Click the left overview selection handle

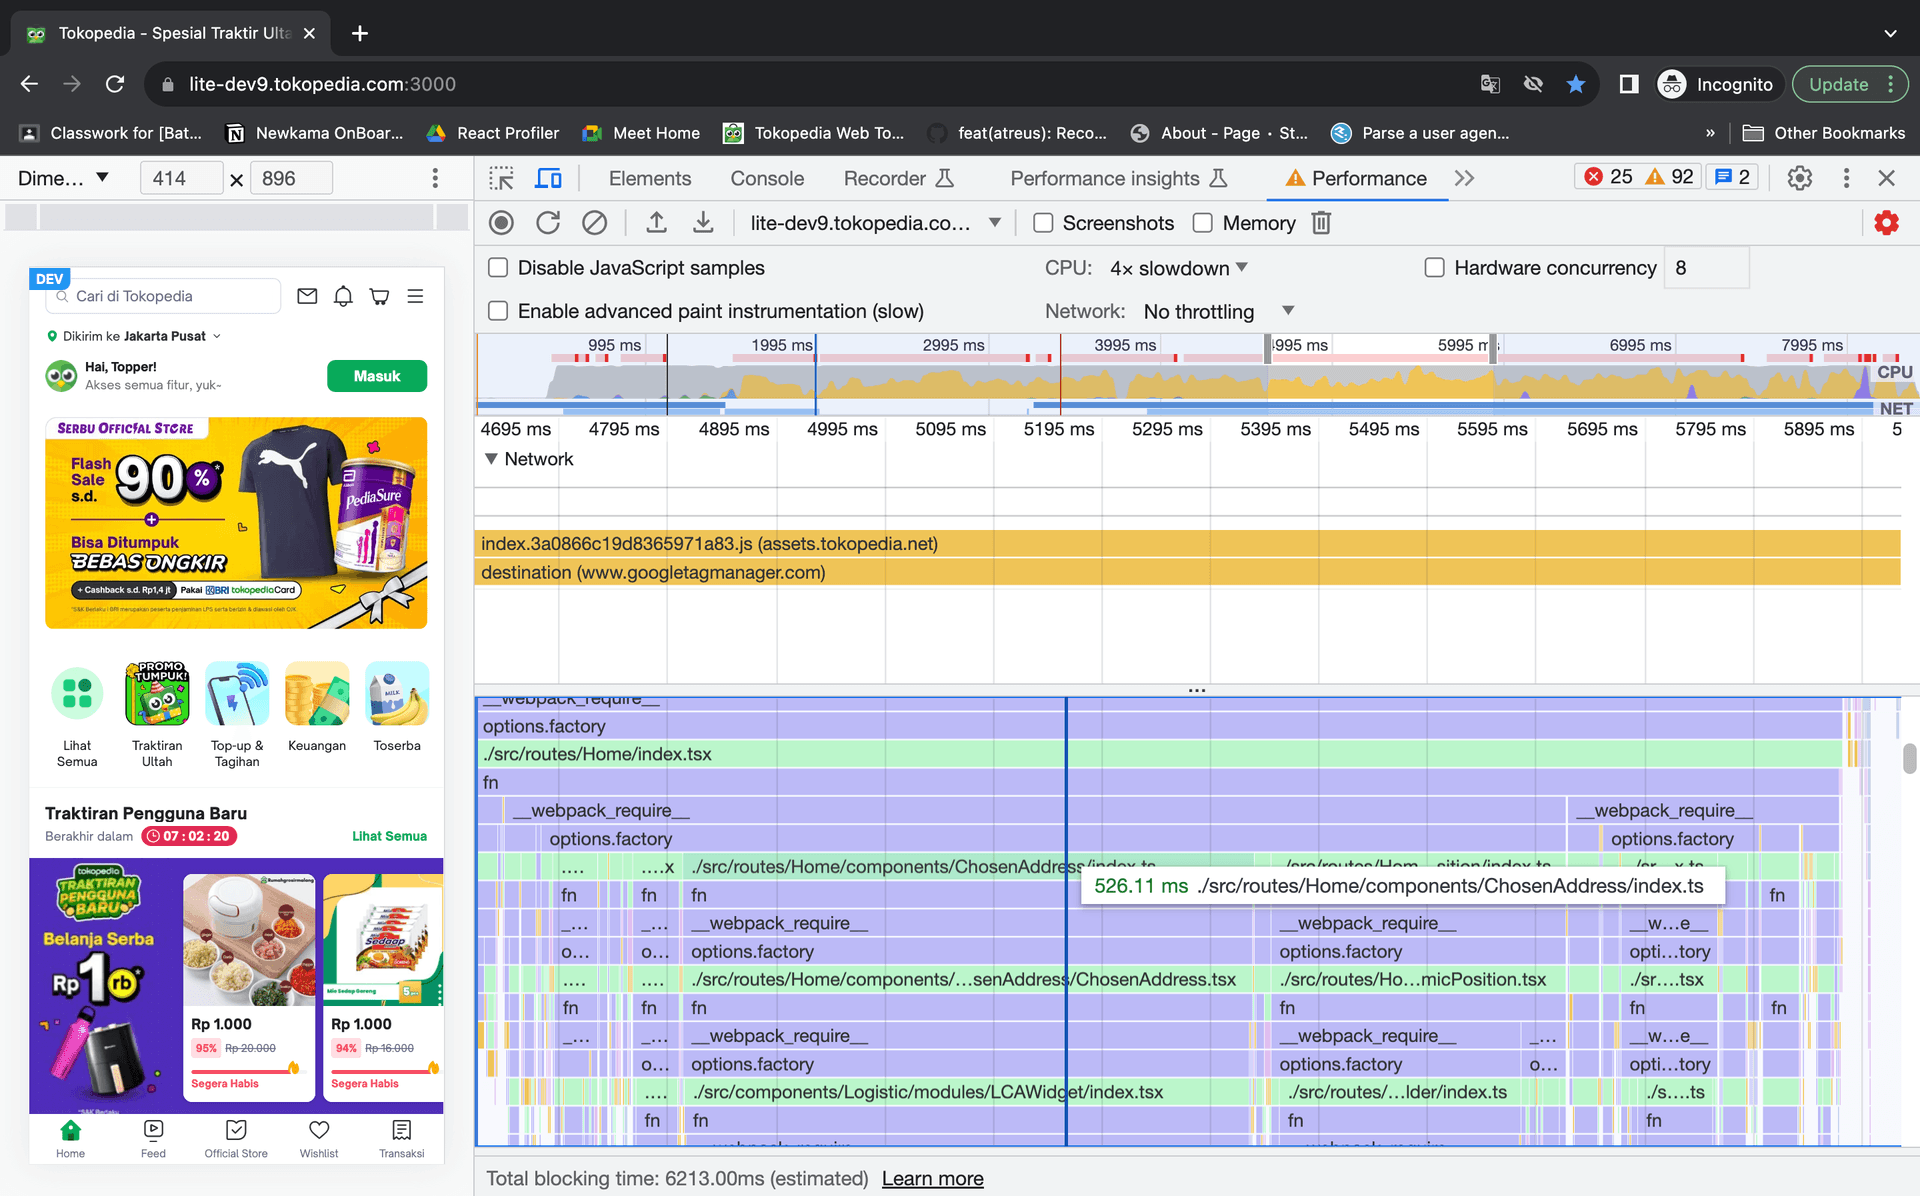click(1267, 349)
